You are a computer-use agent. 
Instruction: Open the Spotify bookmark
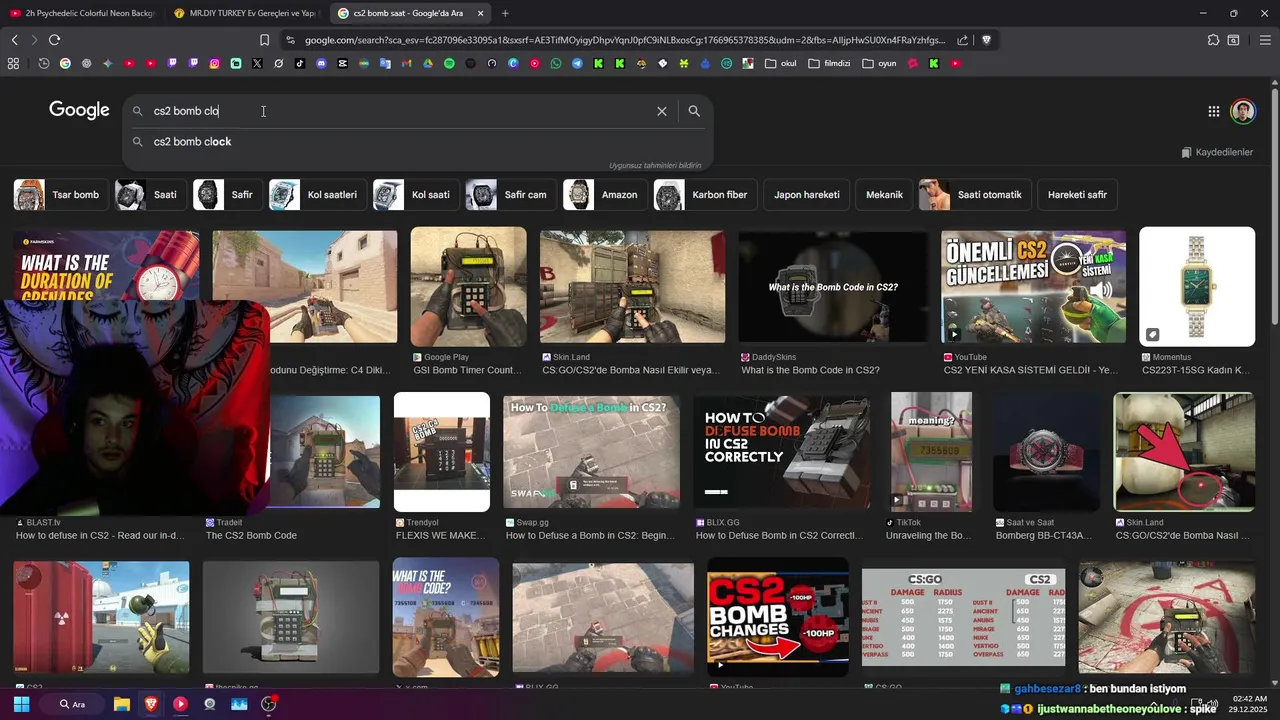point(449,63)
